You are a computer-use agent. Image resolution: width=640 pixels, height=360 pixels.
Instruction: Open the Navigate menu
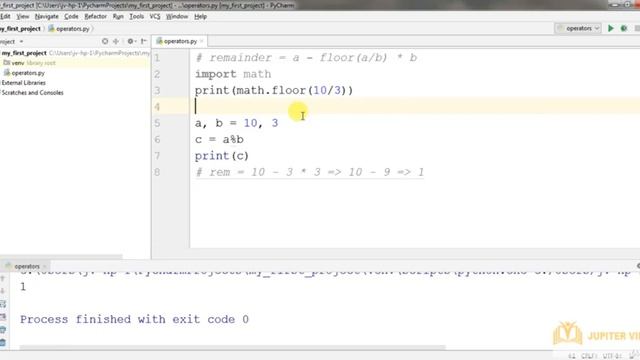(47, 16)
